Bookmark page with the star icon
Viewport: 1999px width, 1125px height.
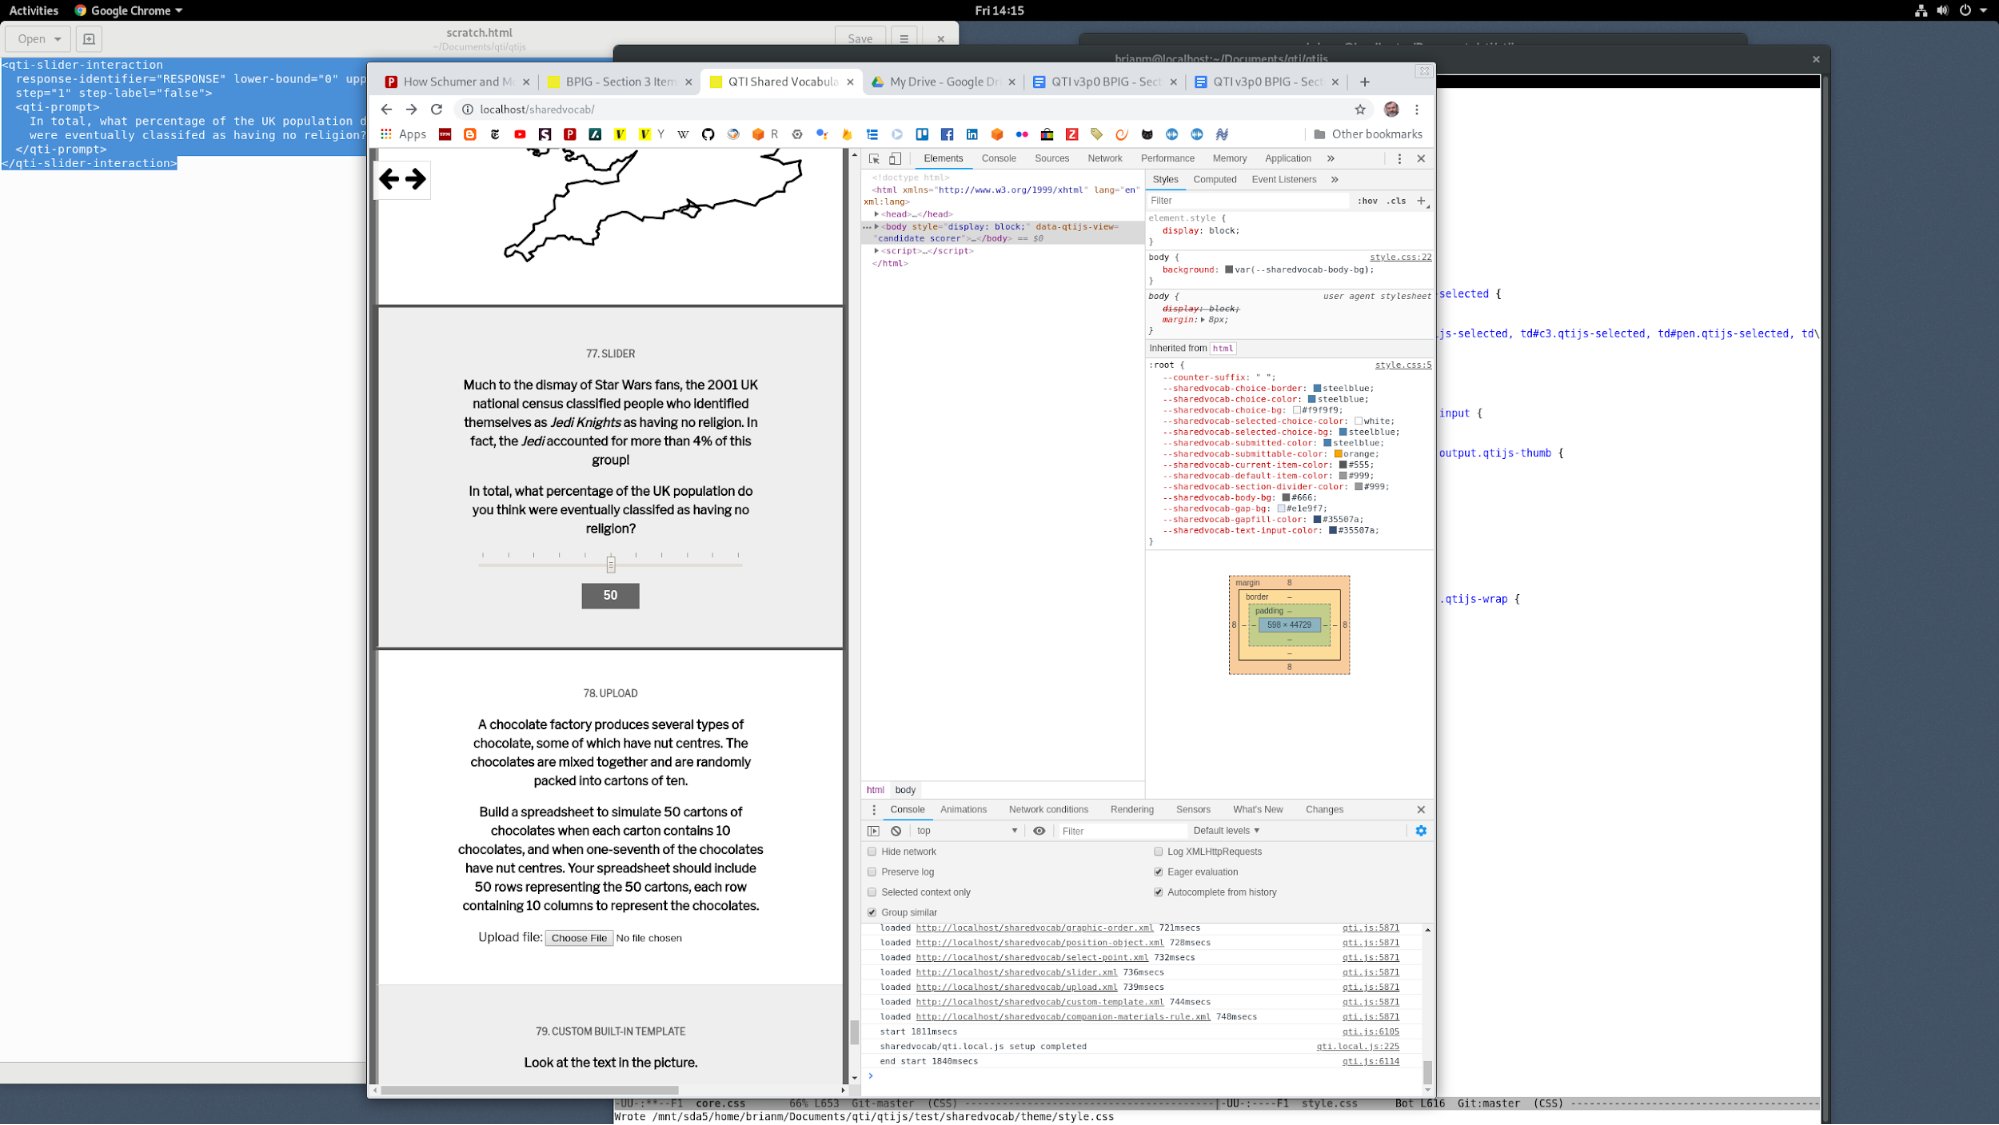point(1360,110)
